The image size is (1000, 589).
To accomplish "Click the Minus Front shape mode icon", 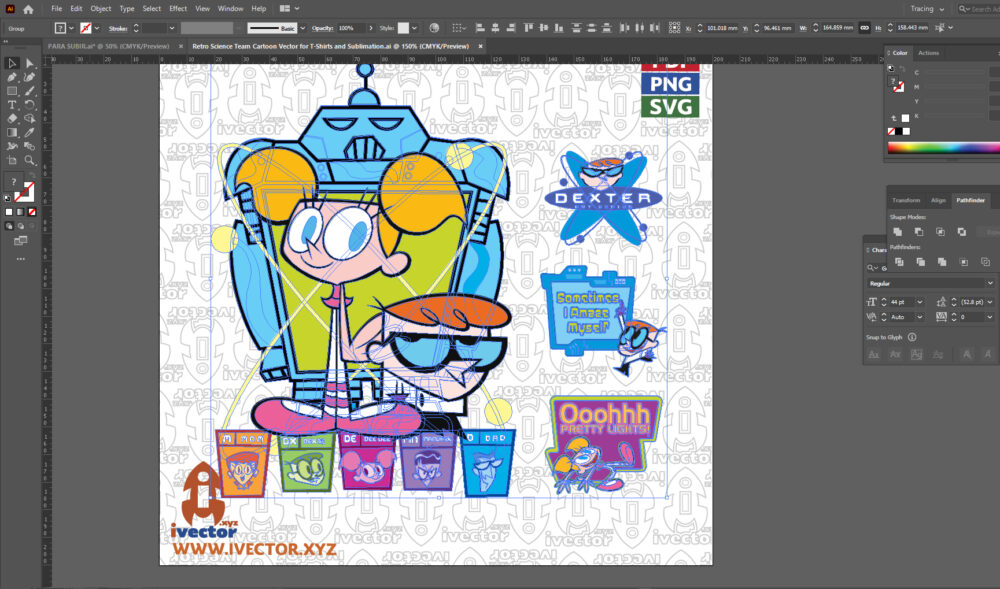I will [918, 232].
